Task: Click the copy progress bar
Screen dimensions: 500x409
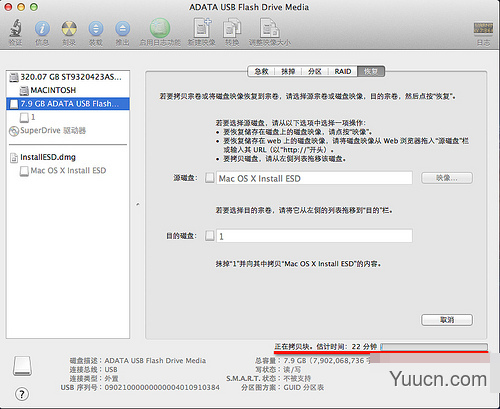Action: click(x=434, y=347)
